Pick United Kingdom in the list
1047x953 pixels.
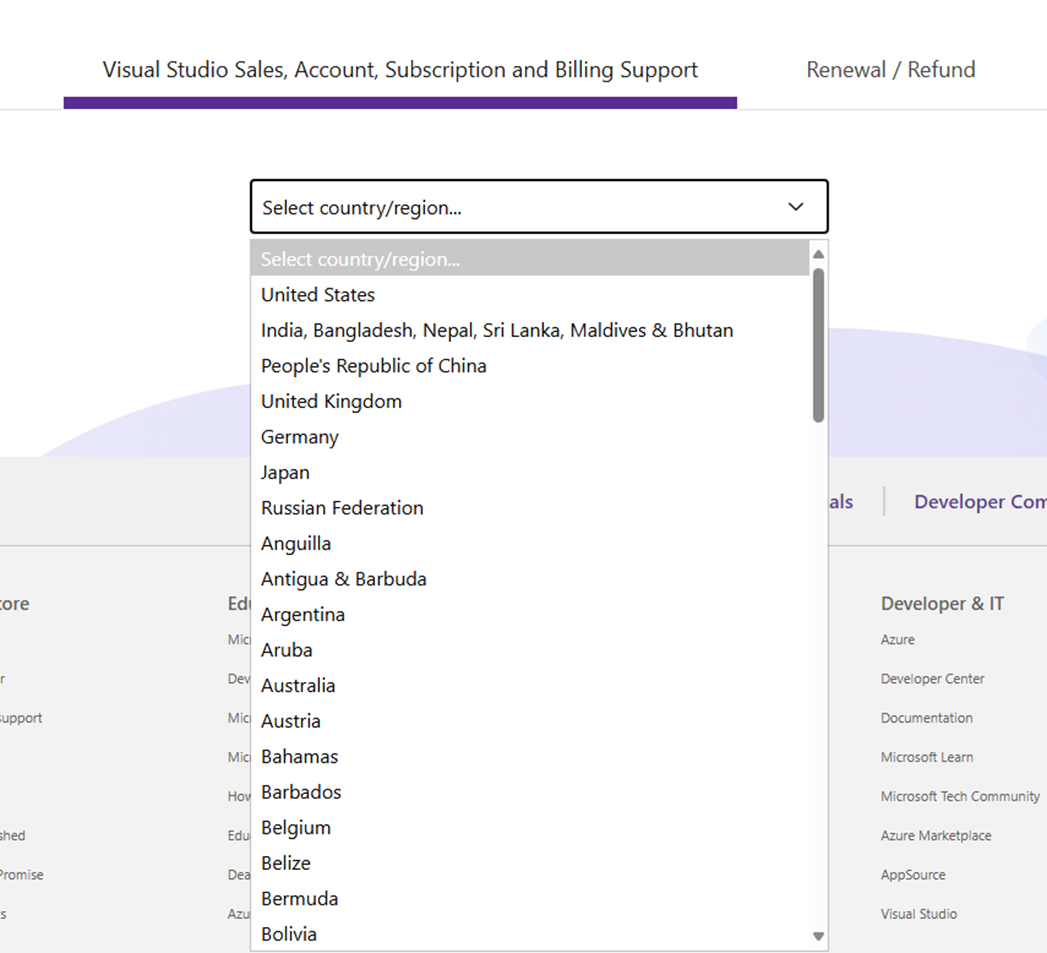click(530, 401)
